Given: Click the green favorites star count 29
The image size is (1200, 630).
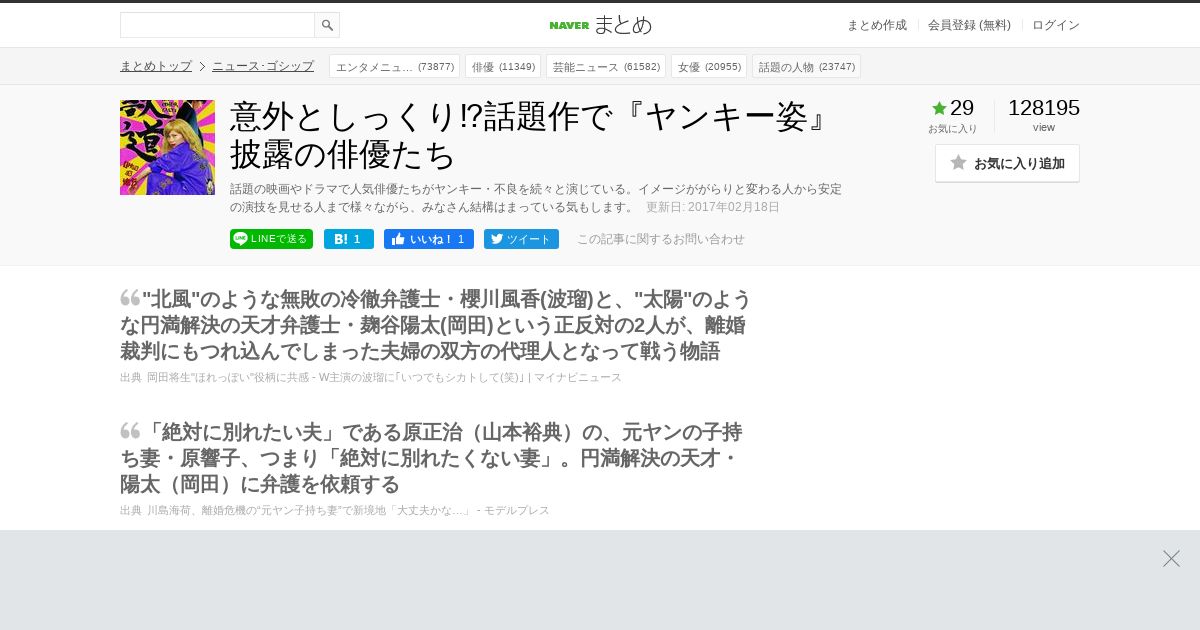Looking at the screenshot, I should tap(953, 108).
